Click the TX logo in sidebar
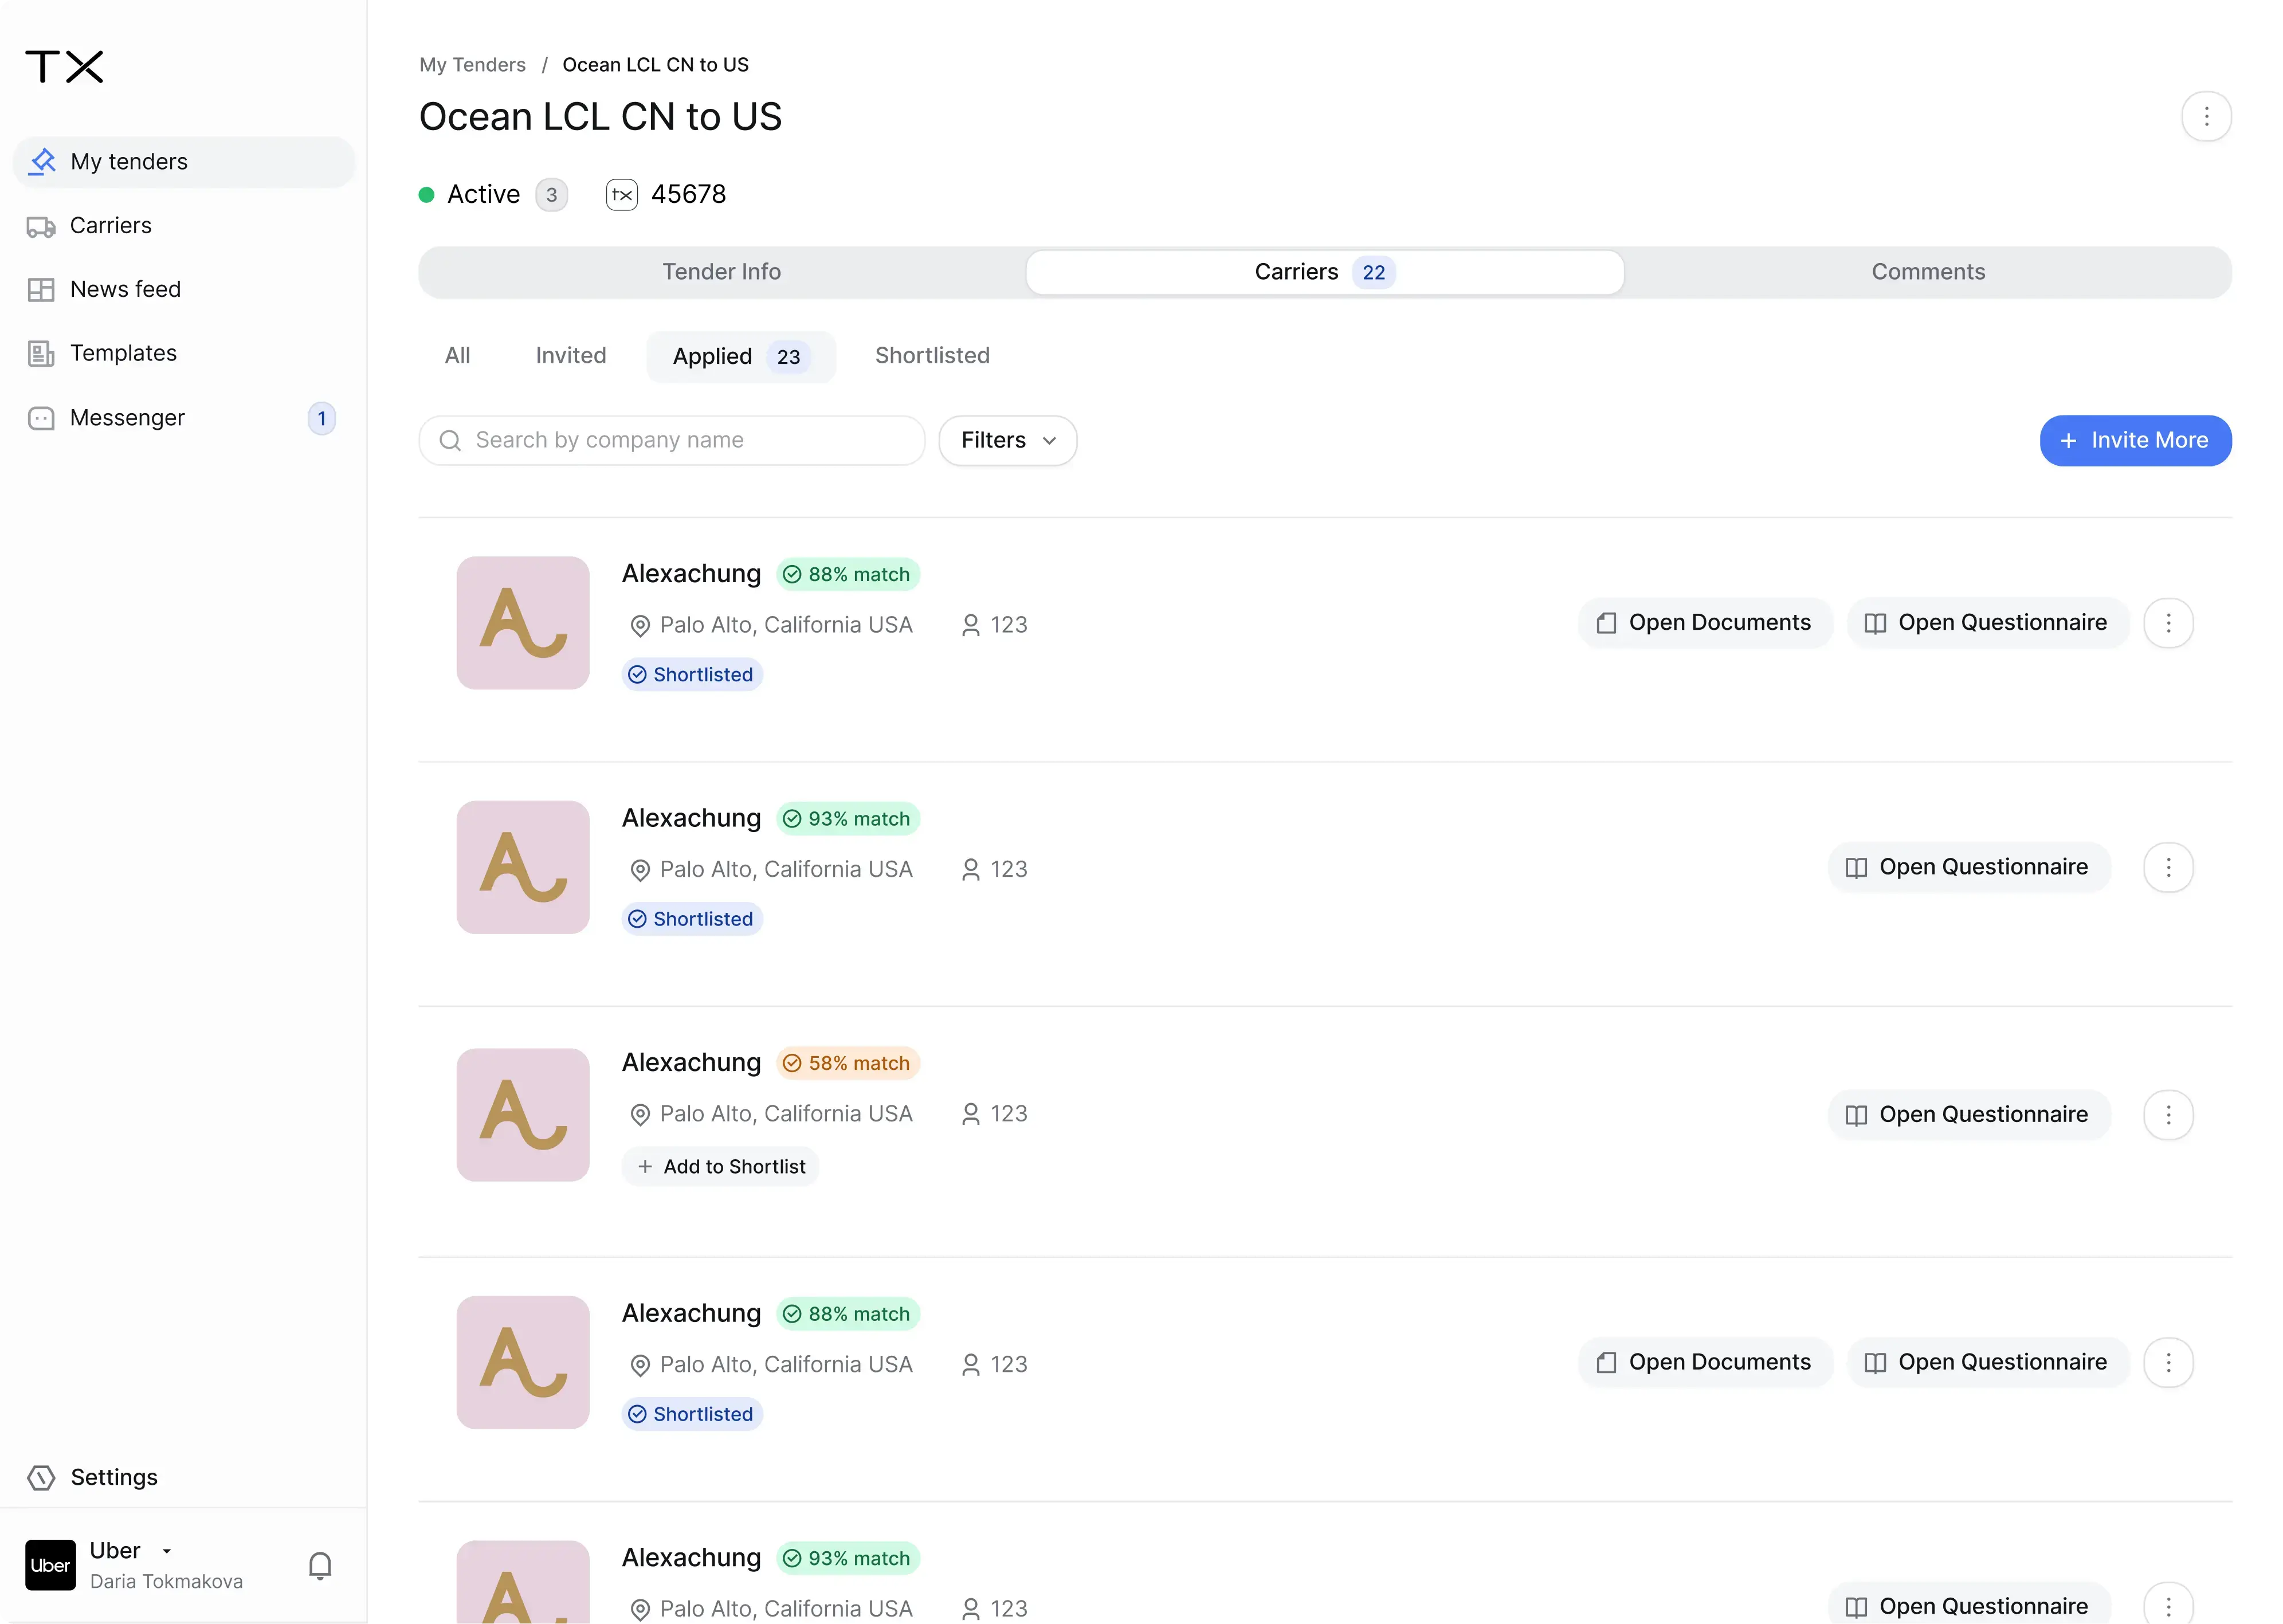This screenshot has width=2283, height=1624. point(64,67)
